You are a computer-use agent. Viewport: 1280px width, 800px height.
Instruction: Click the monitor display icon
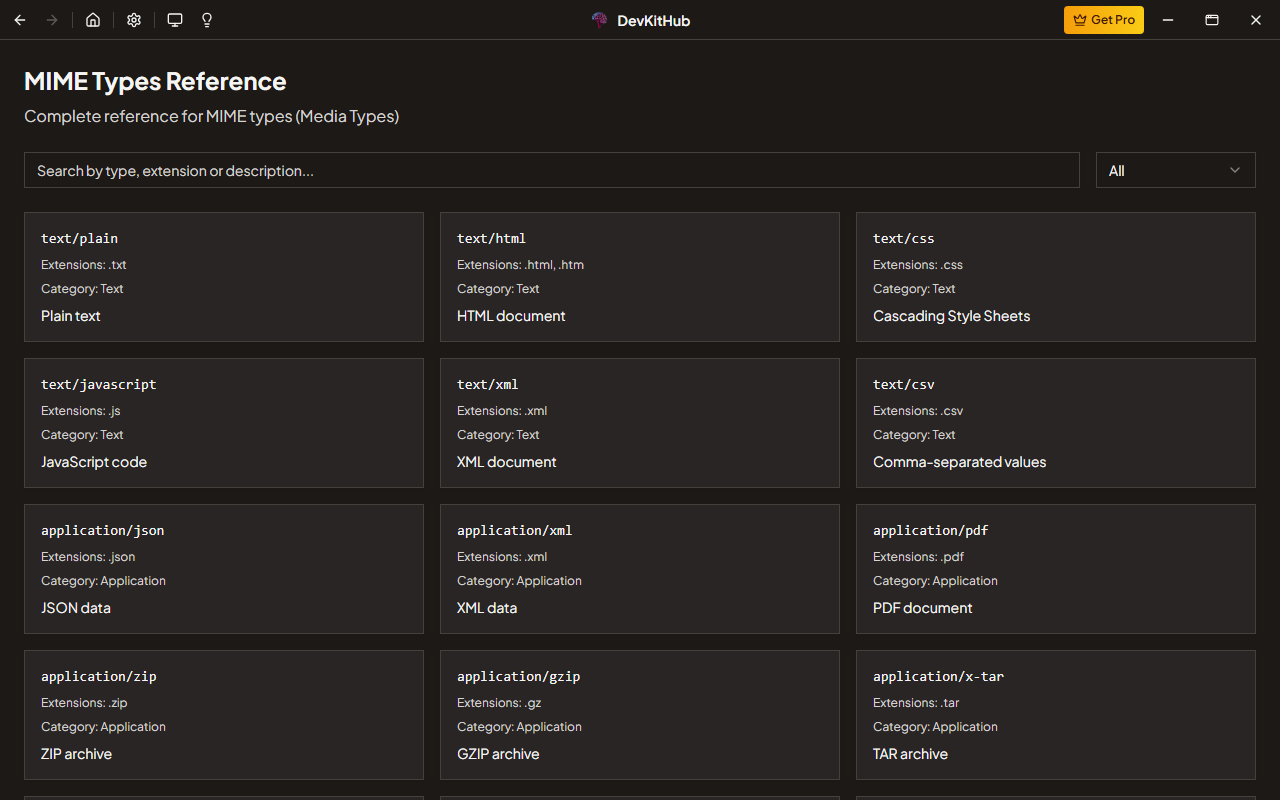coord(175,20)
